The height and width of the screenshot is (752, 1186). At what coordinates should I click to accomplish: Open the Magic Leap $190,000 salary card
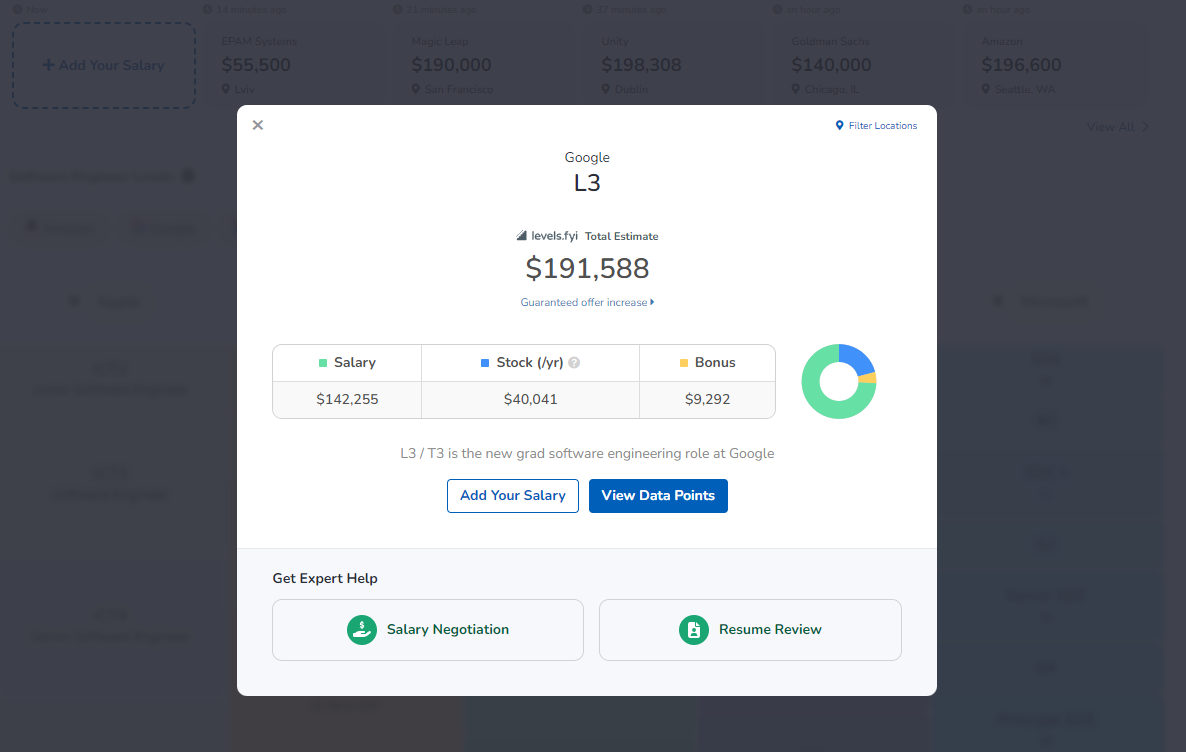[486, 65]
